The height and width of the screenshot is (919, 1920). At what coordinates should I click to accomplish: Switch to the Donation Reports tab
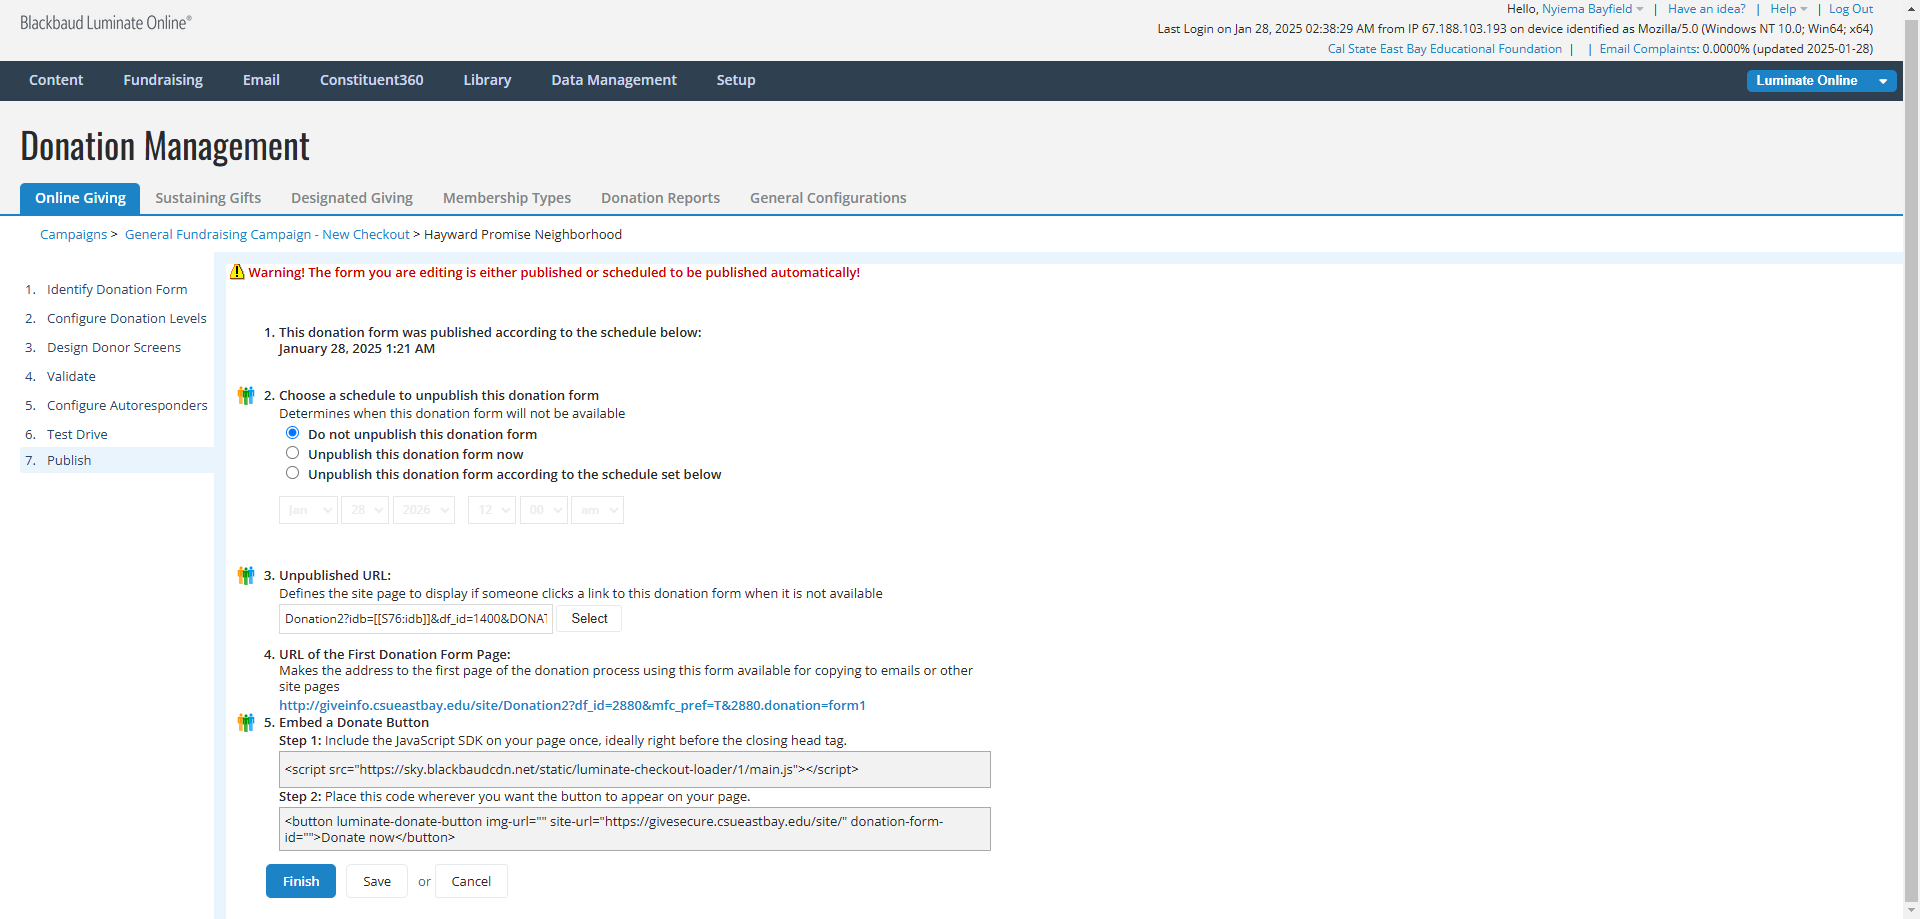[660, 198]
